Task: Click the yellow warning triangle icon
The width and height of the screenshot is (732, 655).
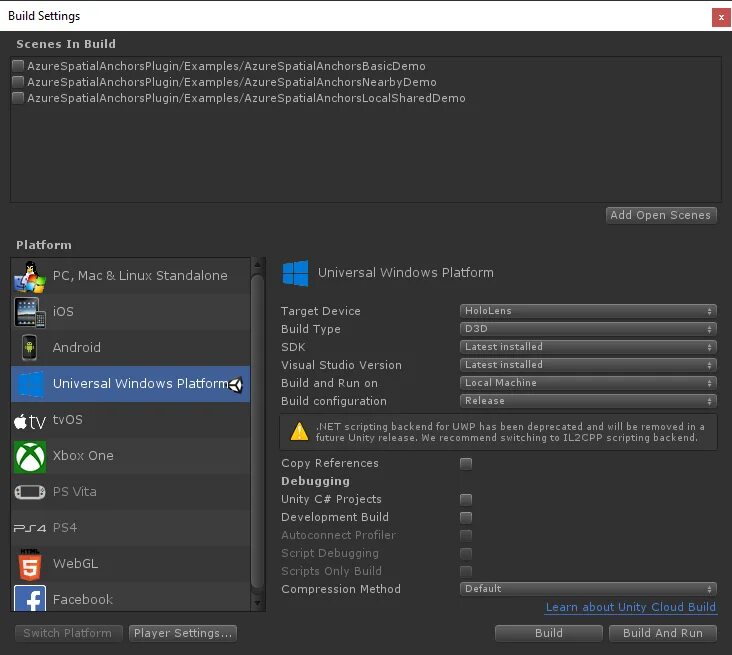Action: 299,431
